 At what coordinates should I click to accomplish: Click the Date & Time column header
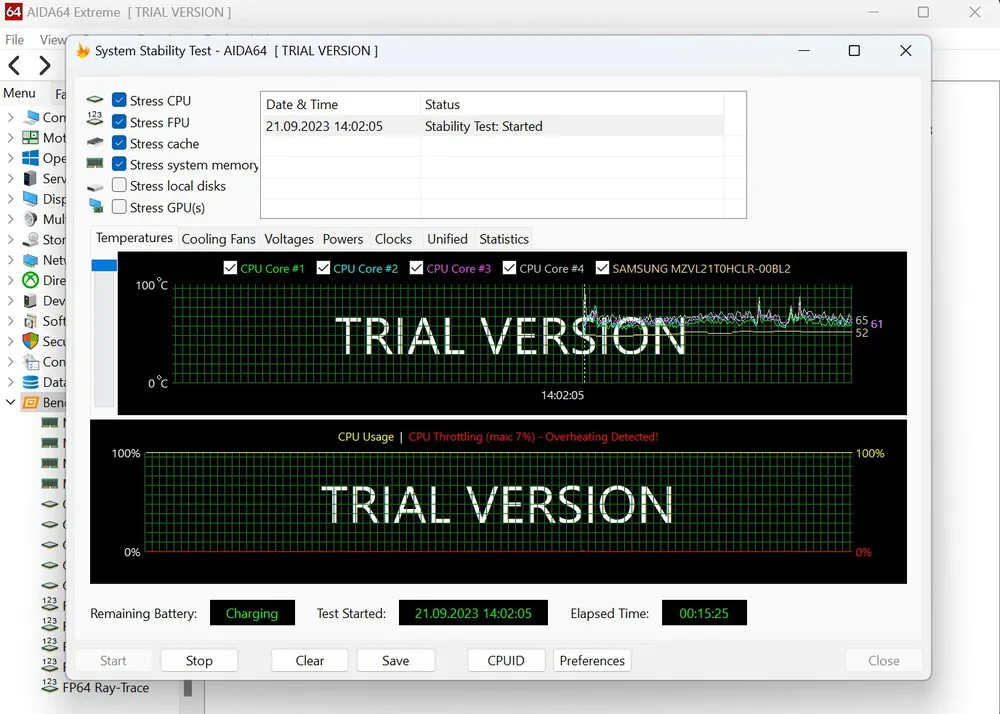click(341, 105)
